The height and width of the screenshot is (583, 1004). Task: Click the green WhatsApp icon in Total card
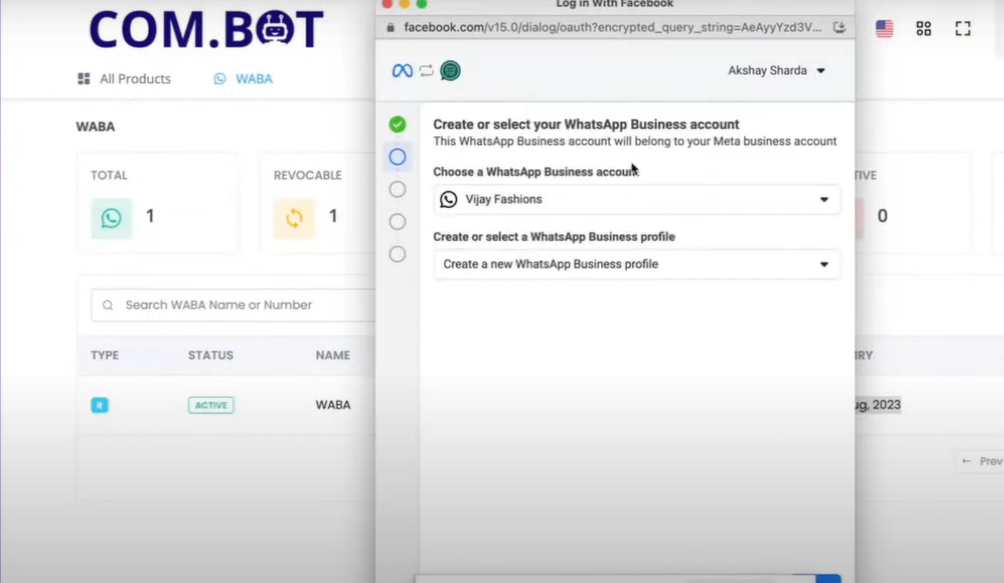pos(111,217)
